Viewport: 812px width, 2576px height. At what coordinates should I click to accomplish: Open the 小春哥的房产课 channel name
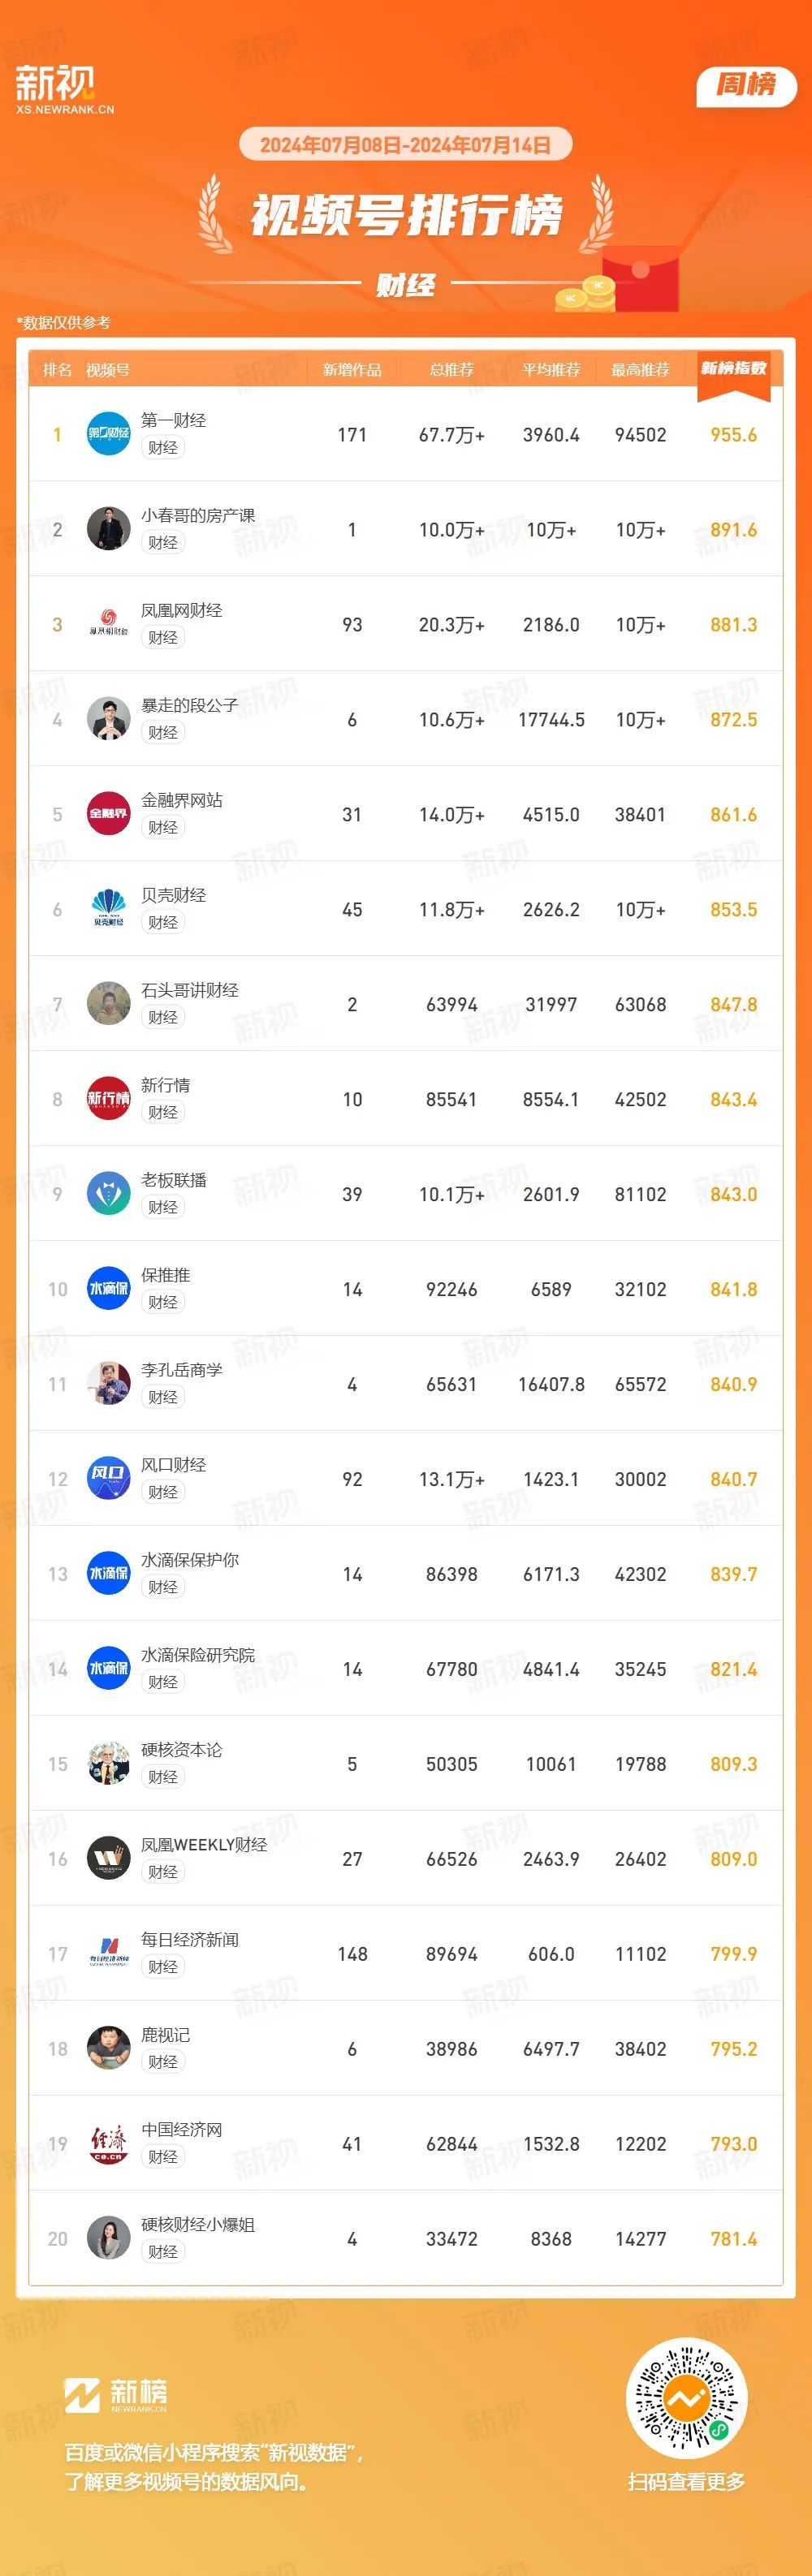point(198,515)
